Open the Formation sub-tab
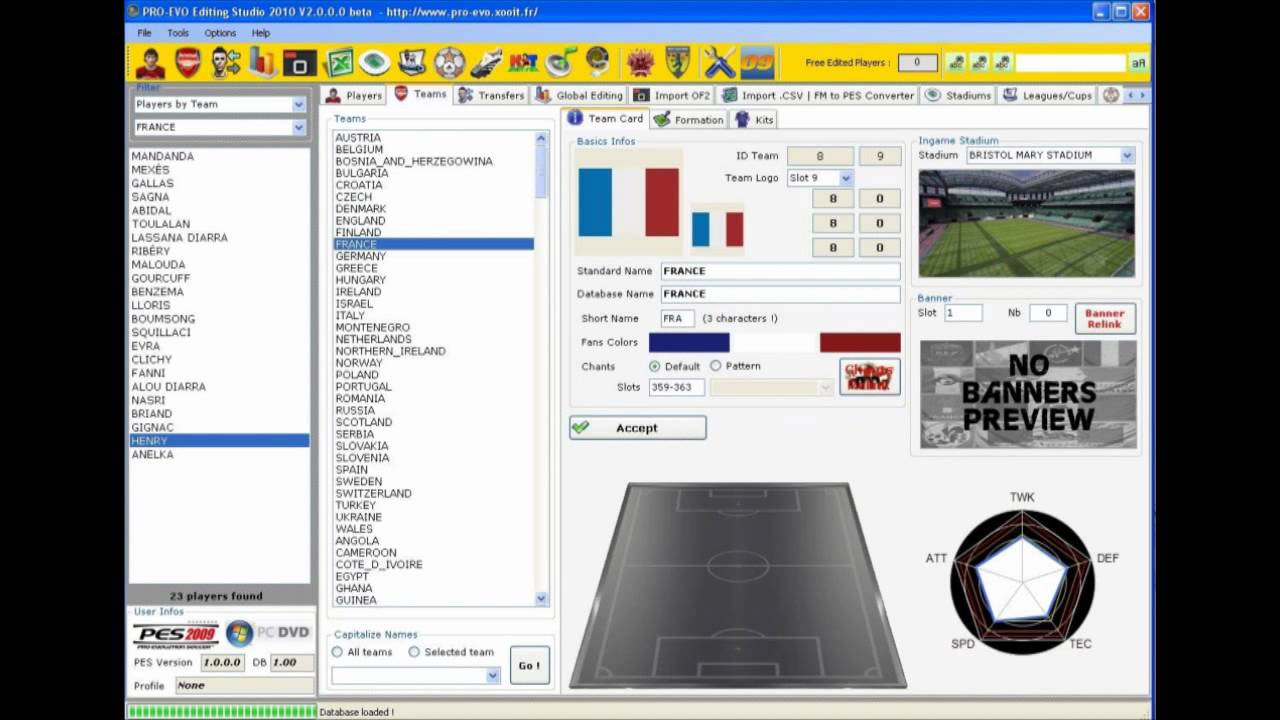Screen dimensions: 1280x720 688,119
